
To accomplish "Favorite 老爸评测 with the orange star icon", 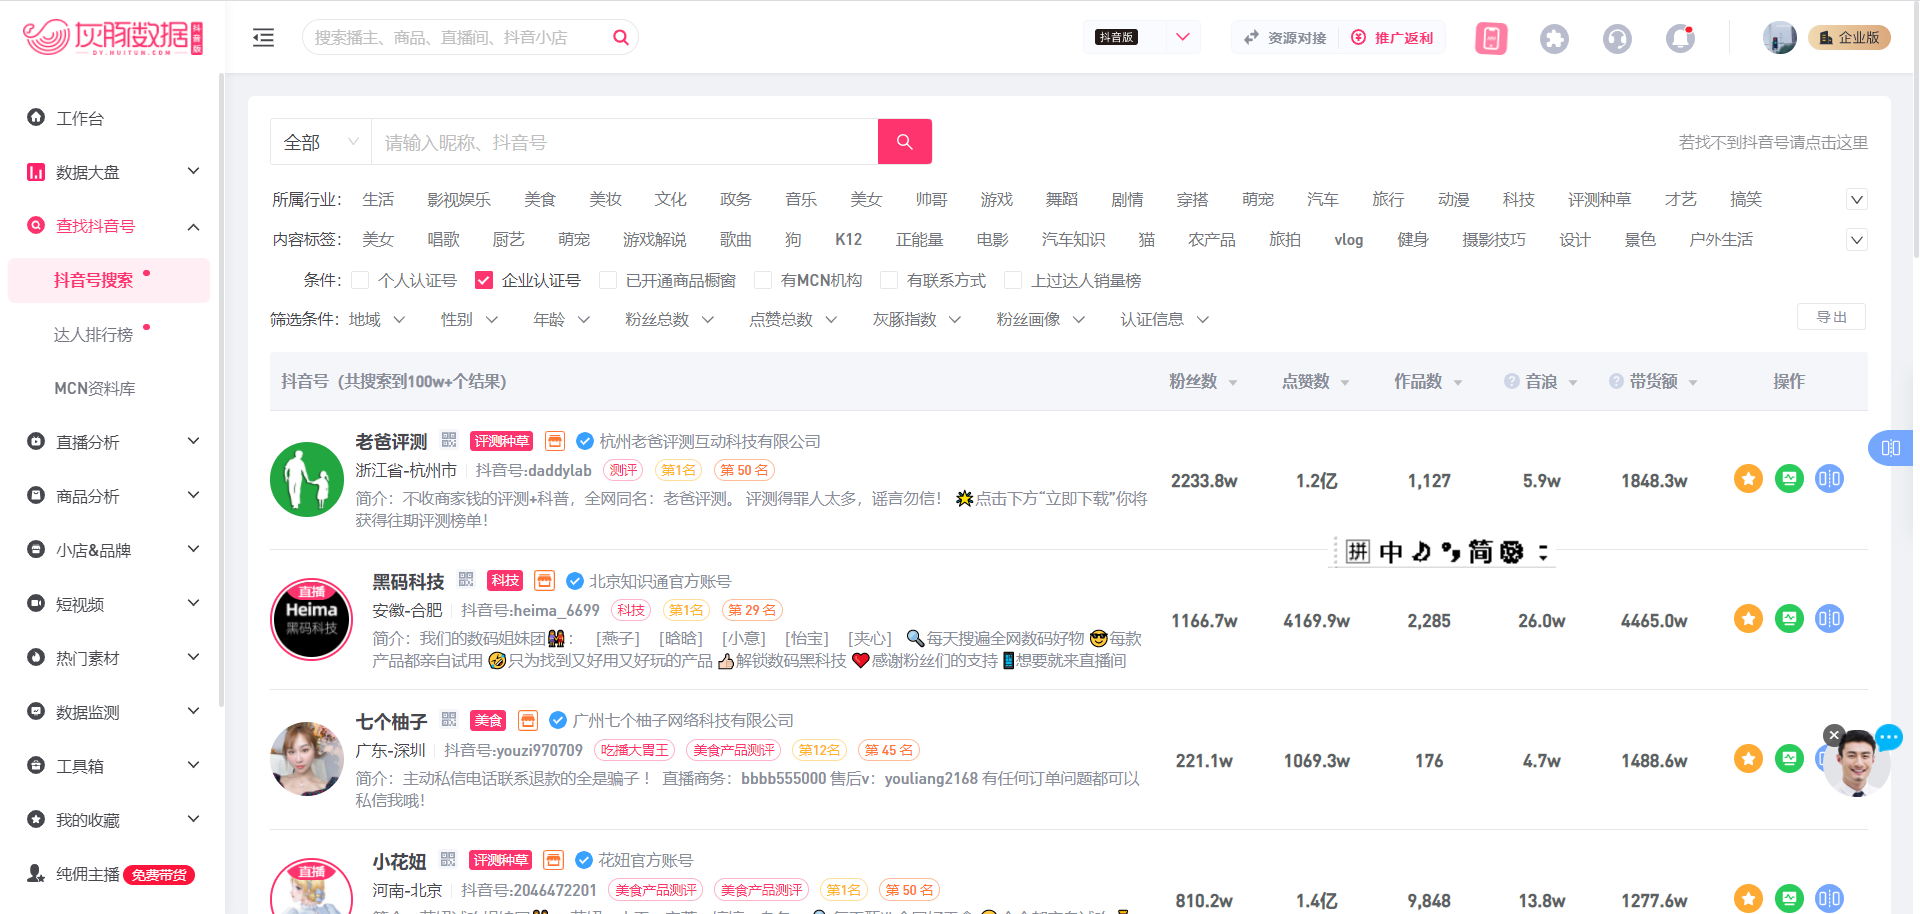I will pos(1748,479).
